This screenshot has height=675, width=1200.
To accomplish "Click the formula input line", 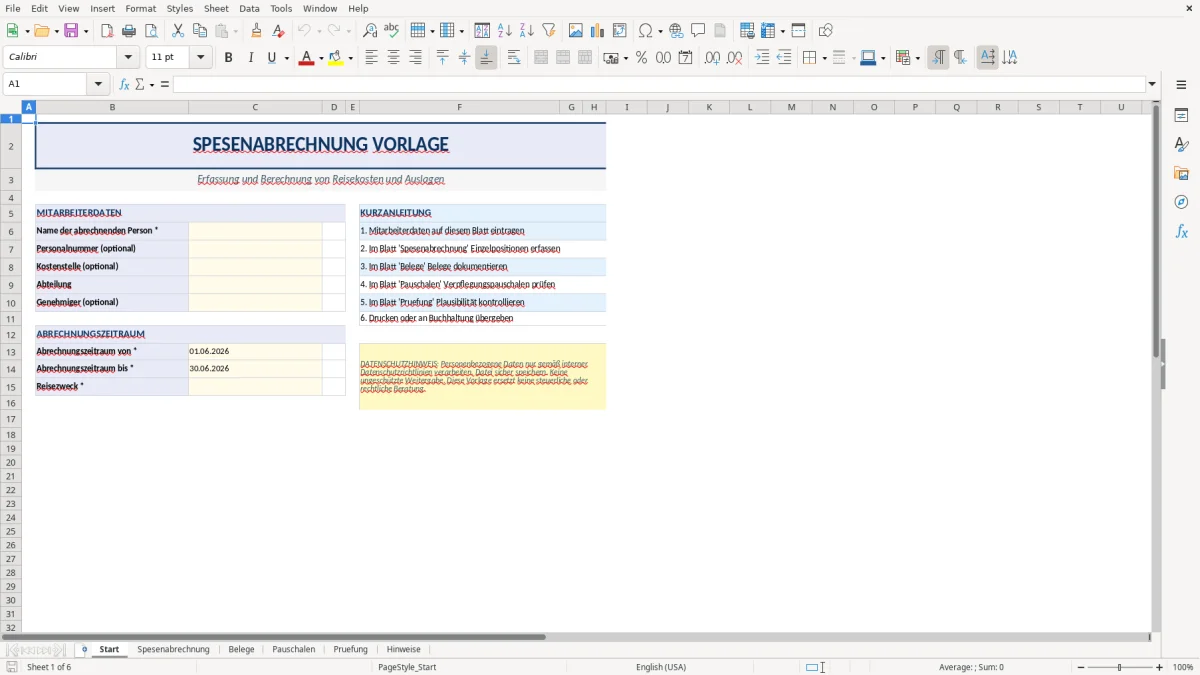I will tap(659, 84).
